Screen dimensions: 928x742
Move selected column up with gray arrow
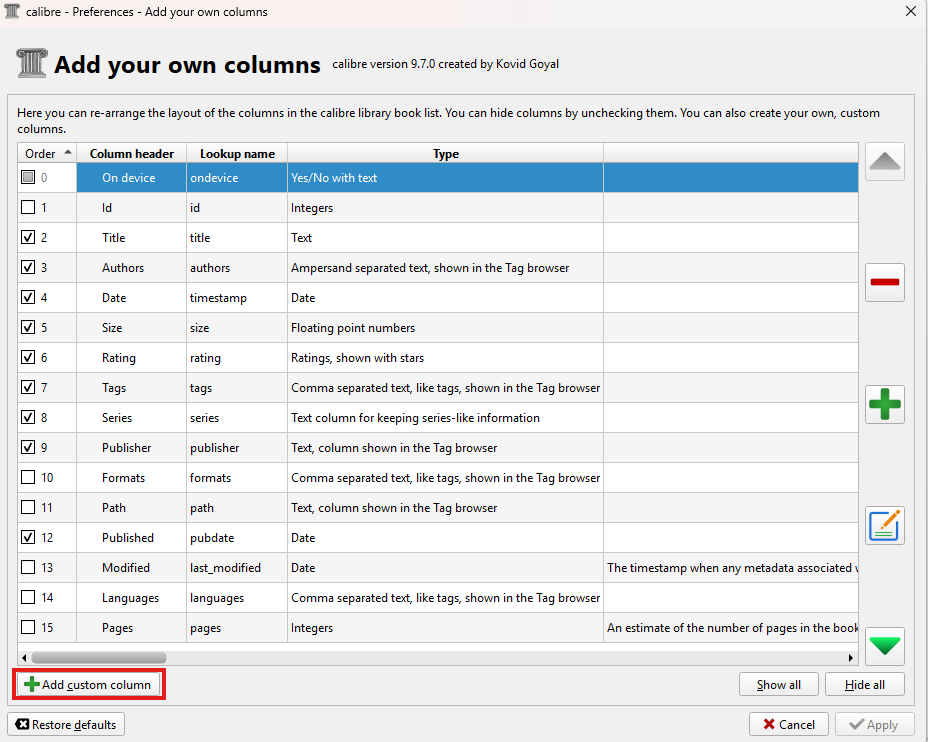click(884, 162)
